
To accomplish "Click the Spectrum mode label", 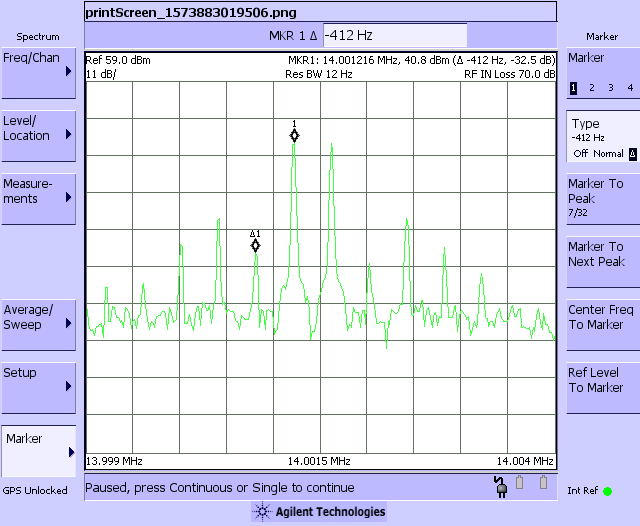I will pos(38,37).
